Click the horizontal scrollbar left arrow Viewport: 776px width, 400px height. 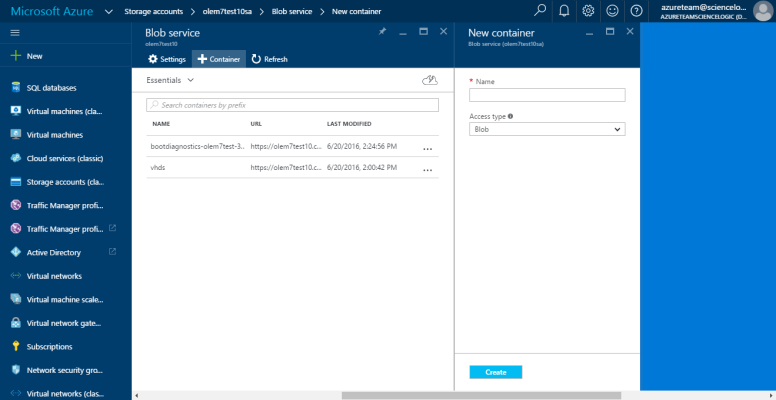pos(137,396)
